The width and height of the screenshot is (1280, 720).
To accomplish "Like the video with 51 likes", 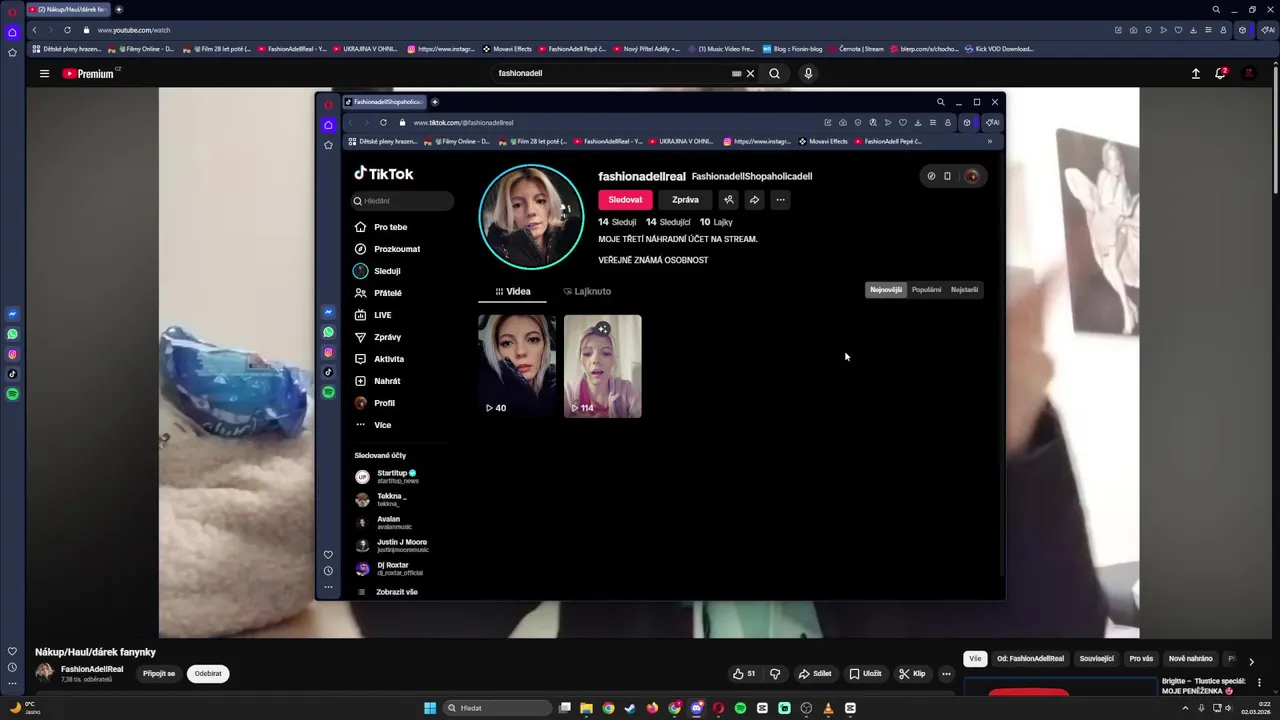I will 744,674.
